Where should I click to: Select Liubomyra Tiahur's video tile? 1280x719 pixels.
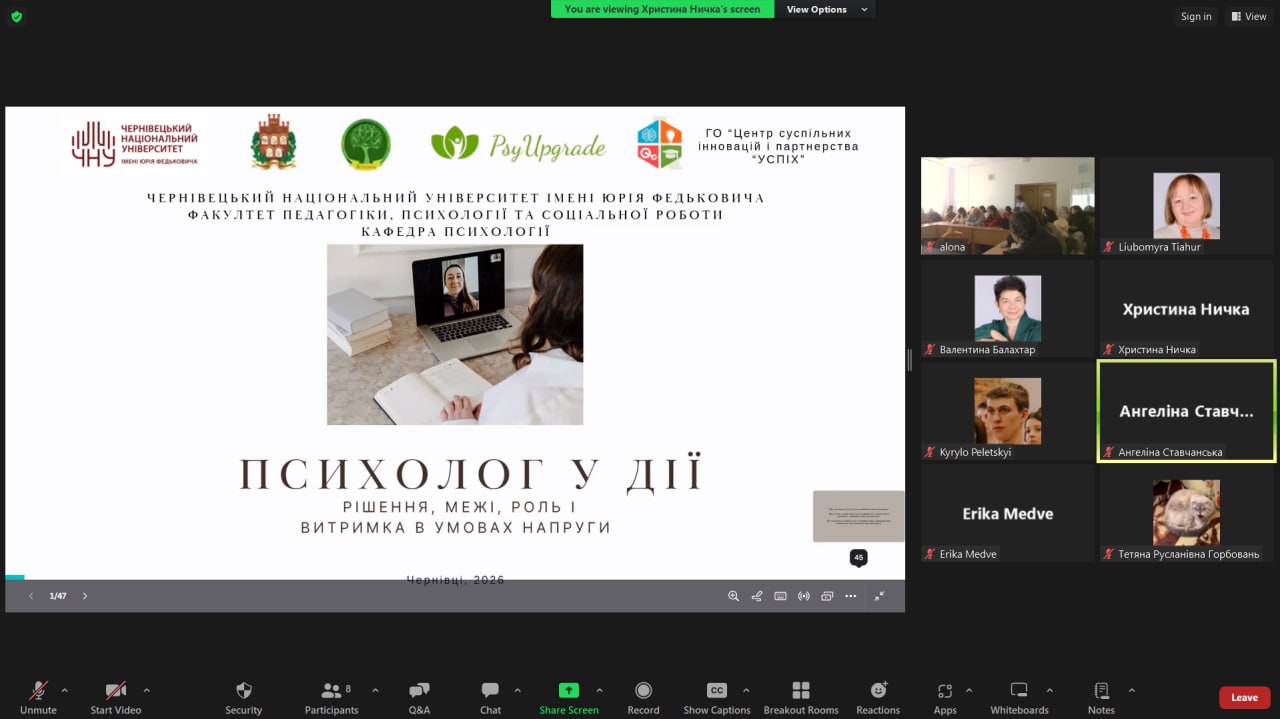1186,206
